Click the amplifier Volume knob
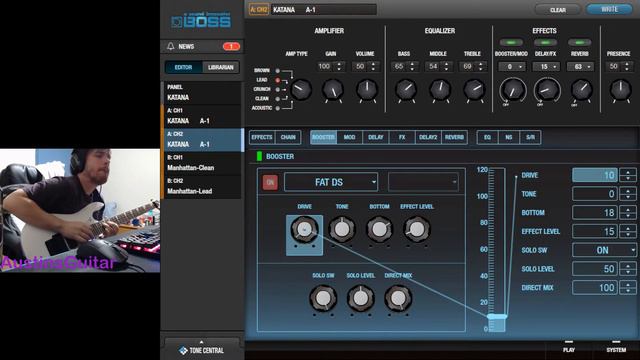The width and height of the screenshot is (640, 360). (x=367, y=90)
